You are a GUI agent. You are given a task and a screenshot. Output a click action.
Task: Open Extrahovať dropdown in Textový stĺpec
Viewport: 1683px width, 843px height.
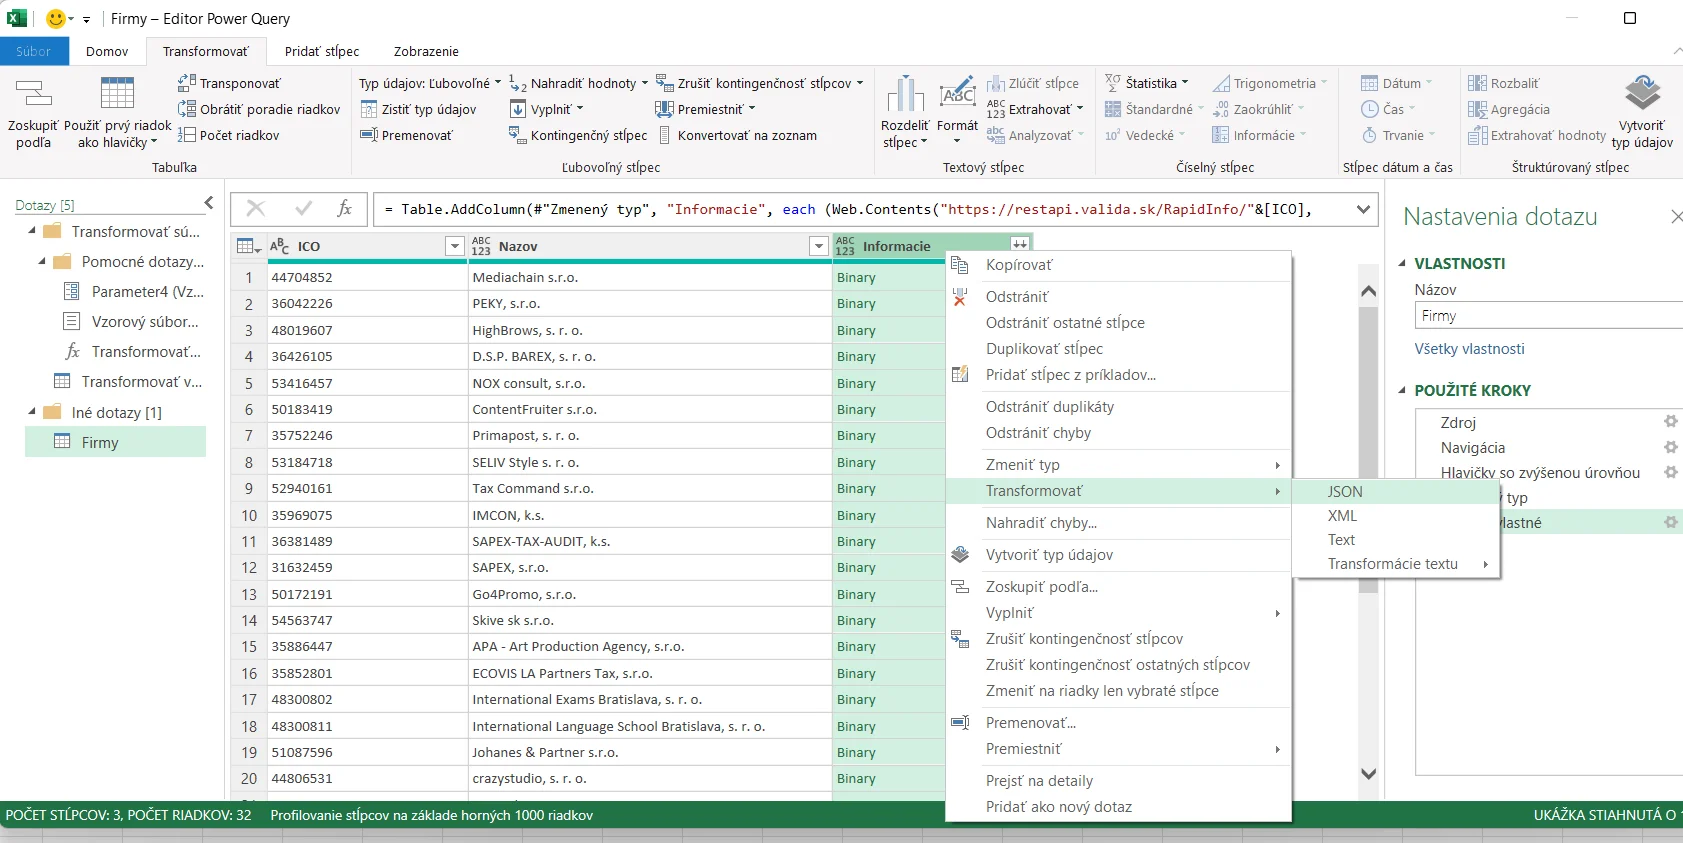(1036, 109)
